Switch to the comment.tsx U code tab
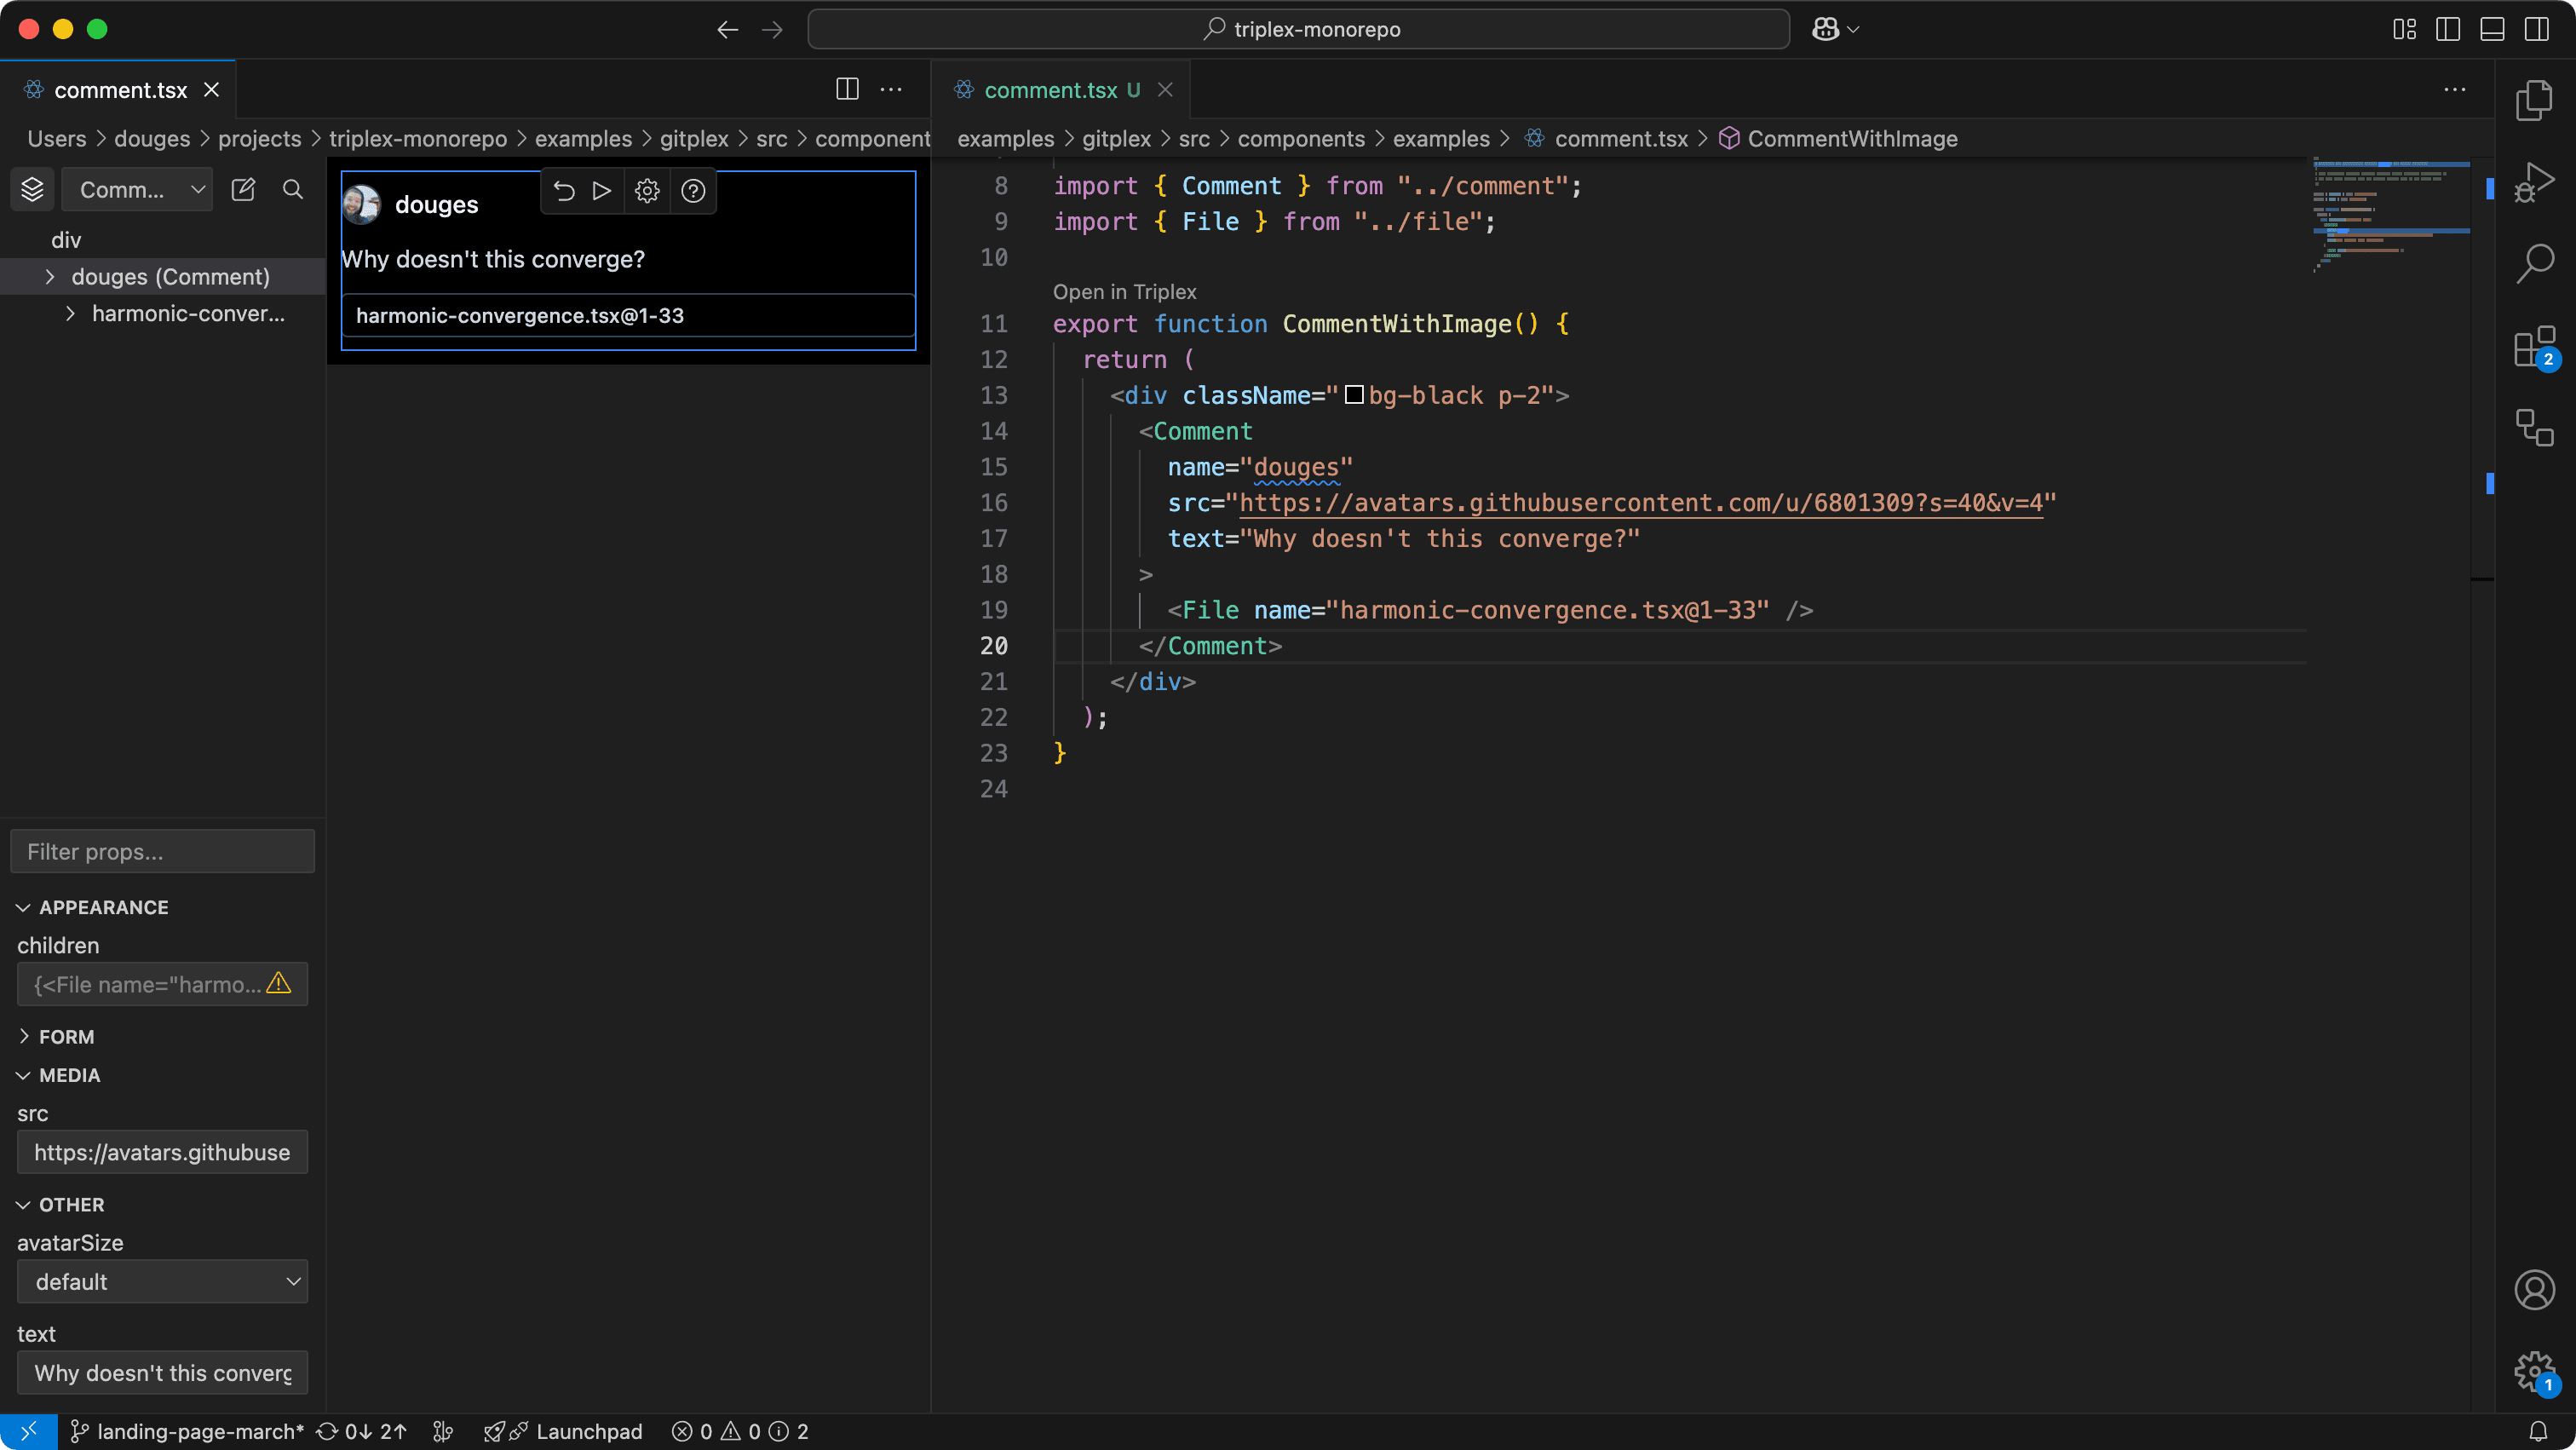This screenshot has width=2576, height=1450. (1049, 90)
